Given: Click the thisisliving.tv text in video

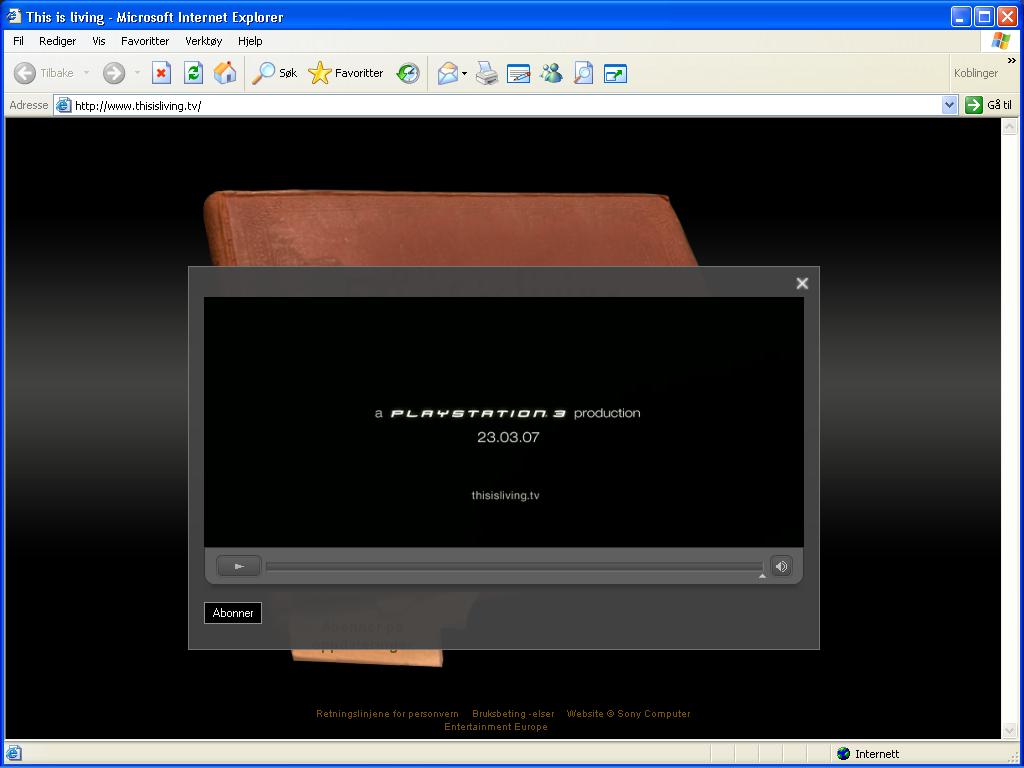Looking at the screenshot, I should (505, 495).
